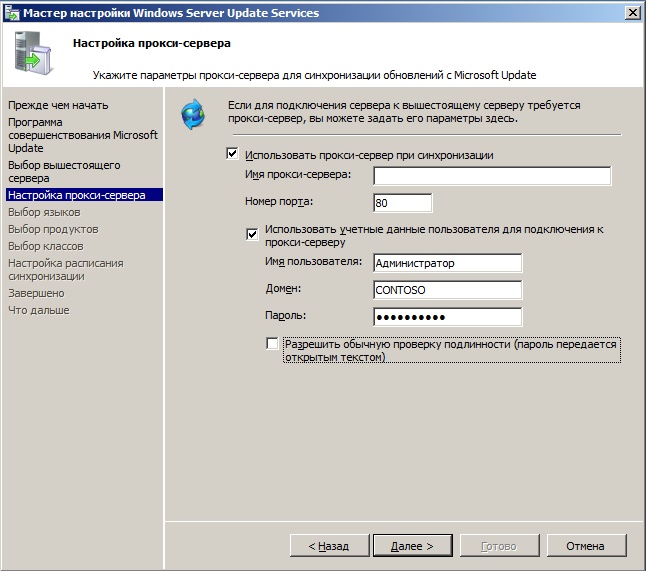Click the 'Имя прокси-сервера:' label
The width and height of the screenshot is (646, 571).
298,175
